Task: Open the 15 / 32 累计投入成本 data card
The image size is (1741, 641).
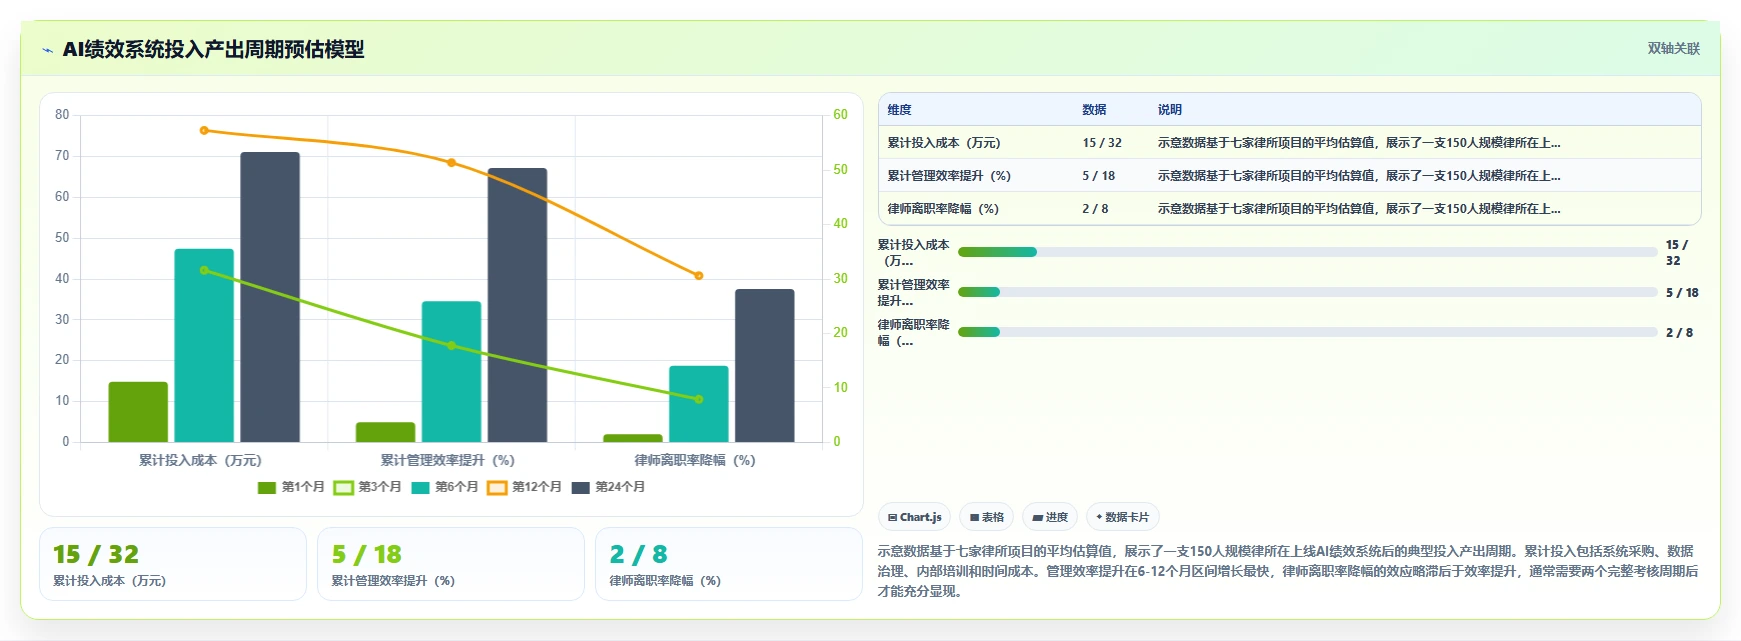Action: [173, 564]
